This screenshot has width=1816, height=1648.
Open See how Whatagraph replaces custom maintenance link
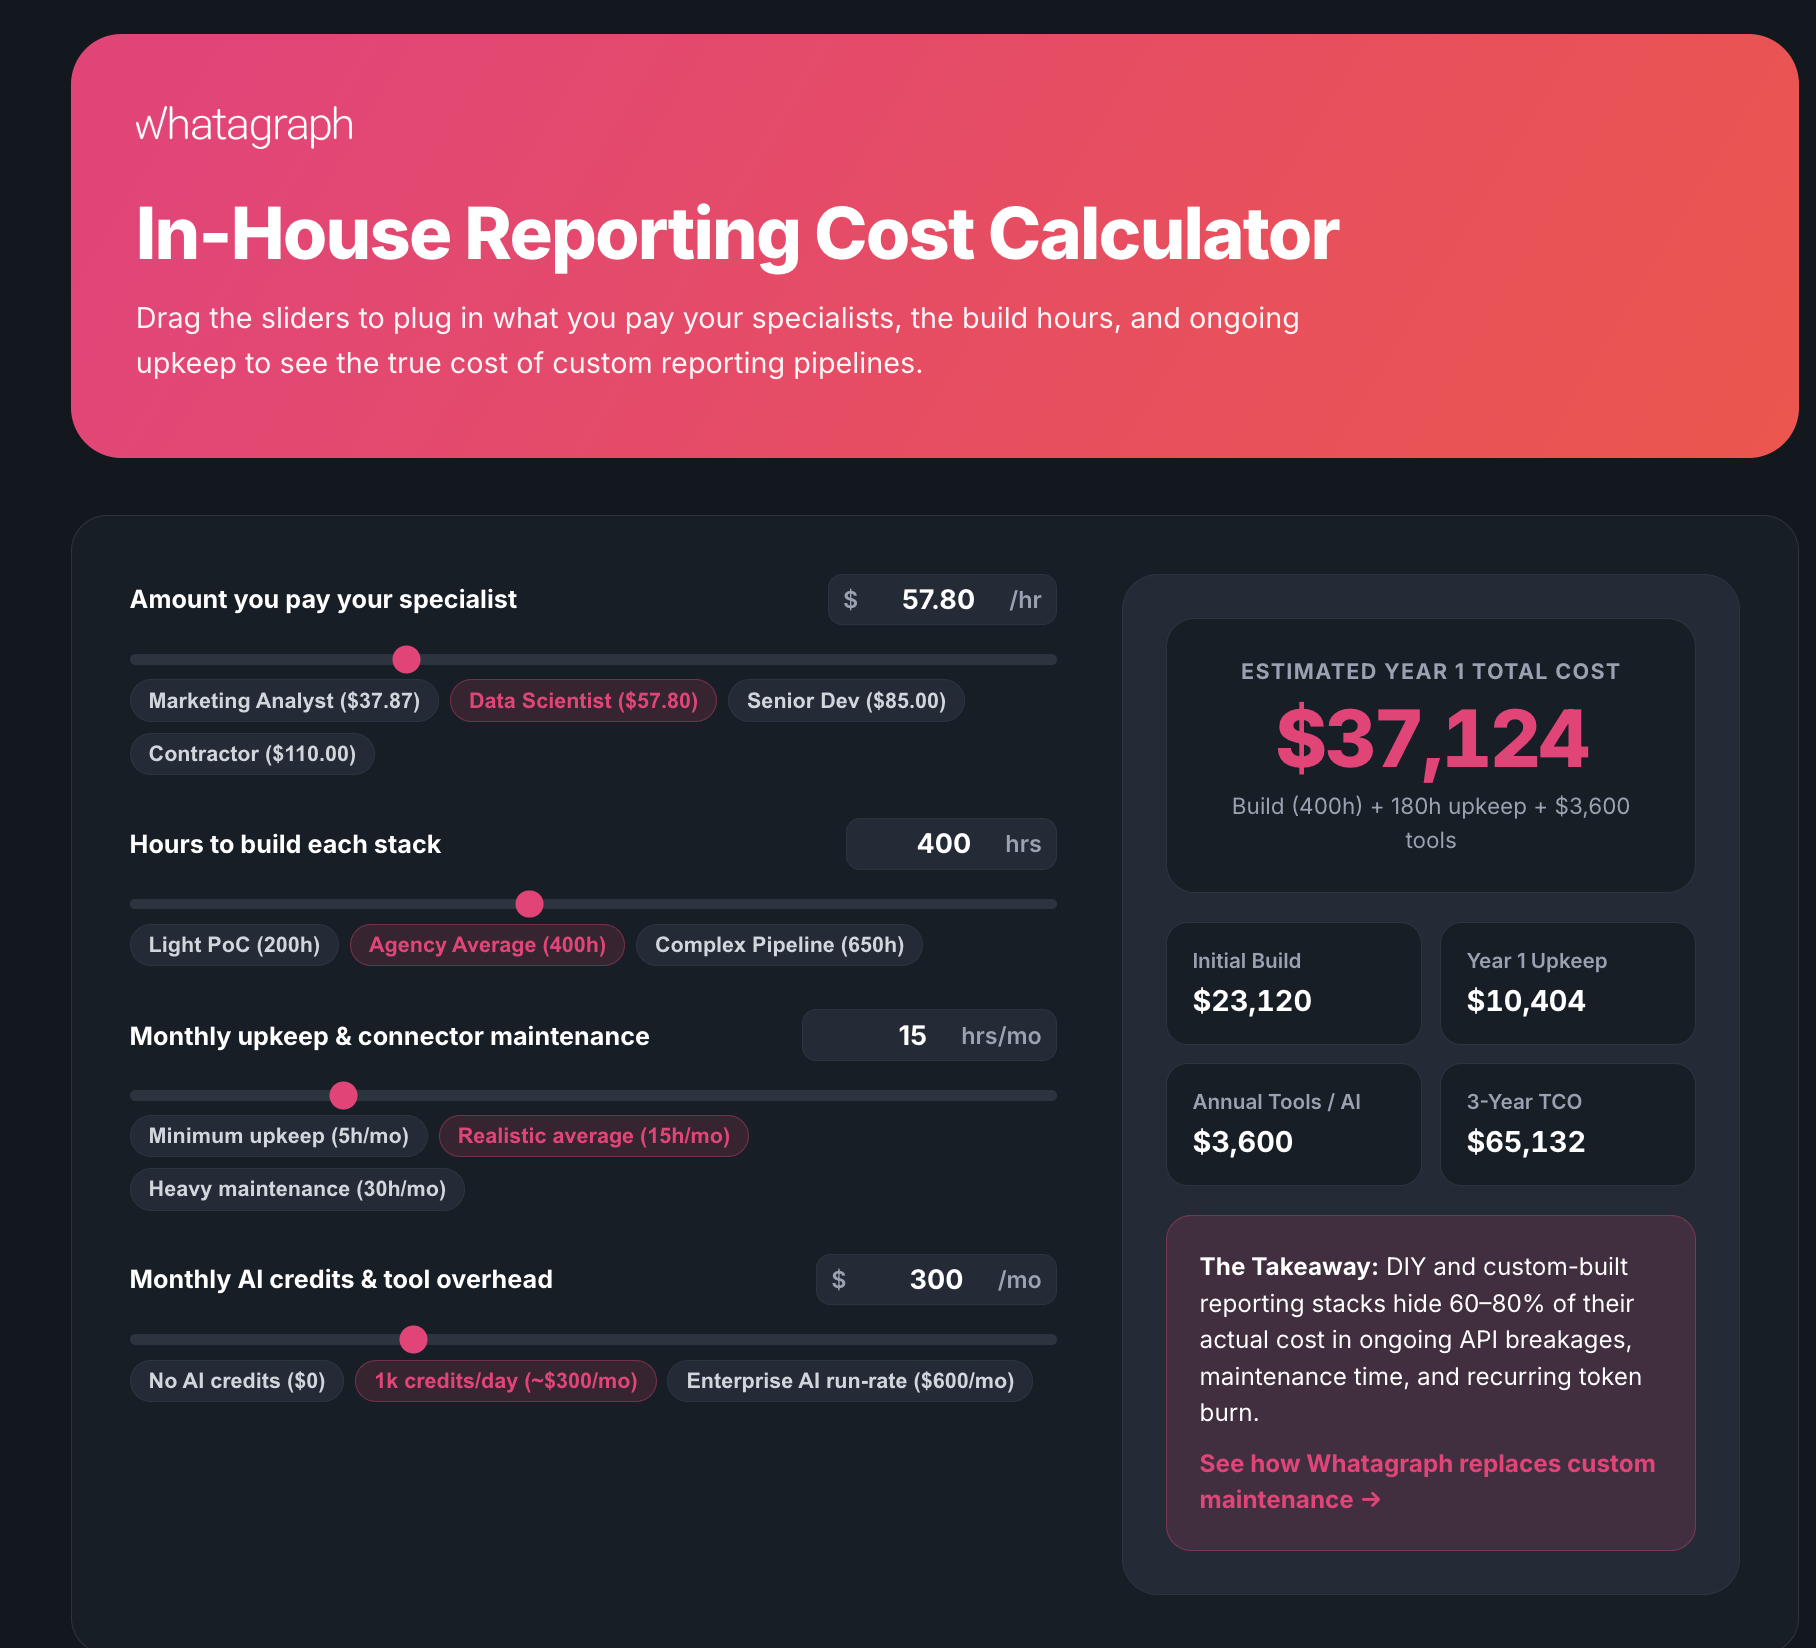1427,1482
